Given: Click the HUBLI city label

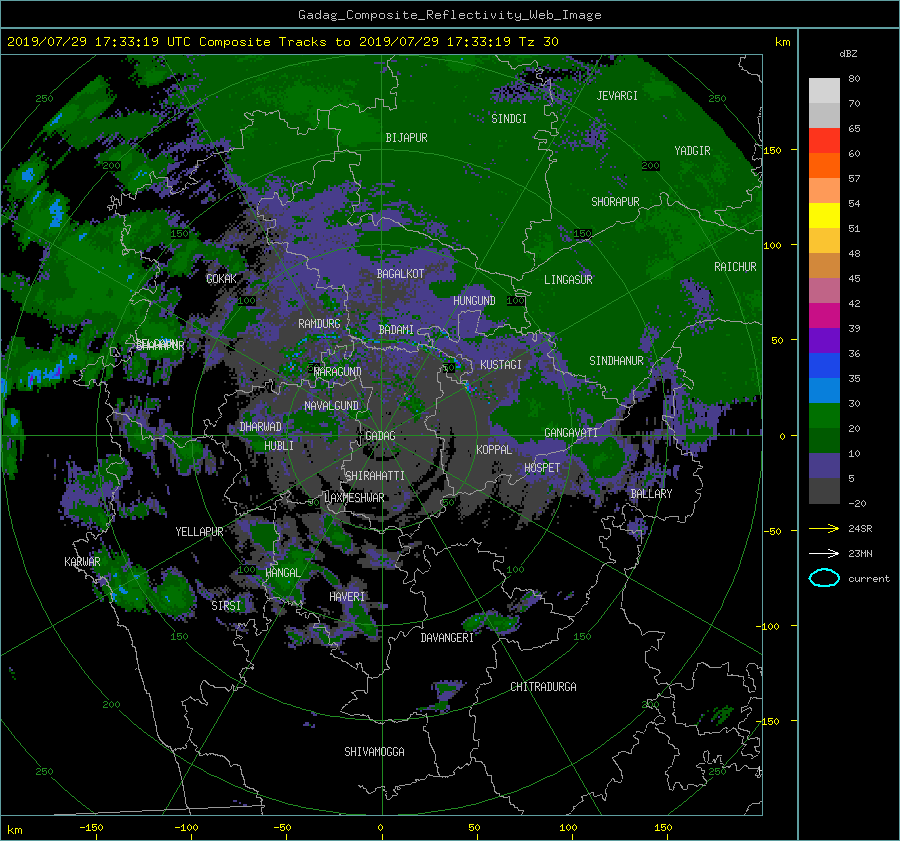Looking at the screenshot, I should [x=279, y=446].
